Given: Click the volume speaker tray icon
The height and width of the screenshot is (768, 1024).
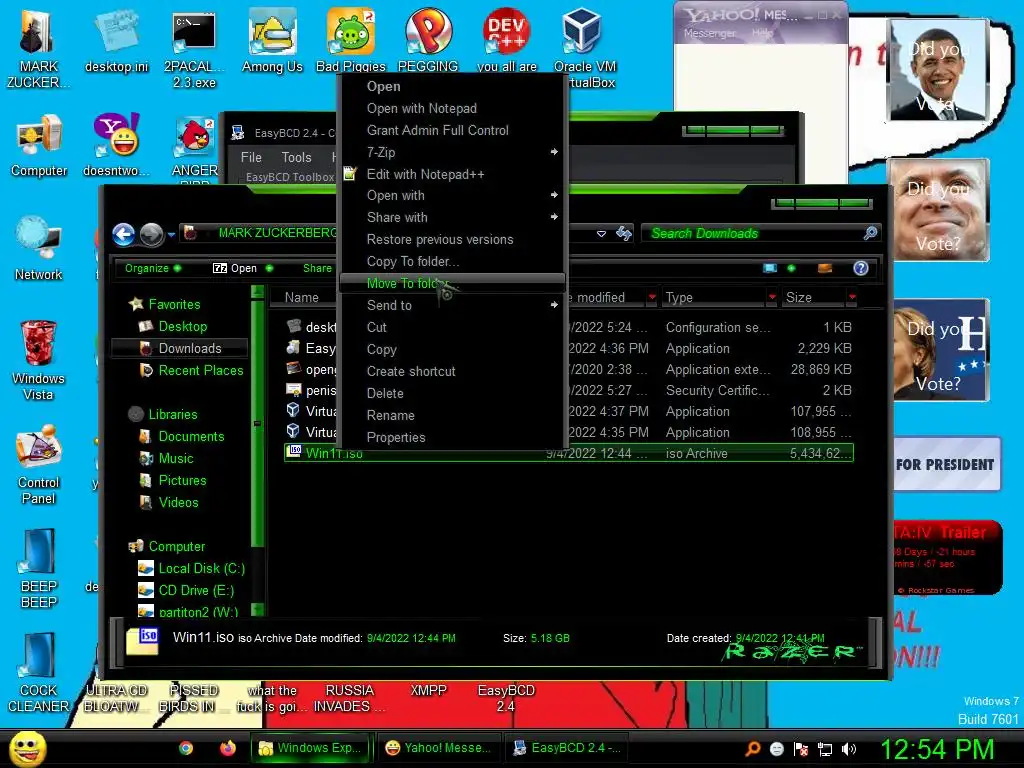Looking at the screenshot, I should tap(848, 749).
